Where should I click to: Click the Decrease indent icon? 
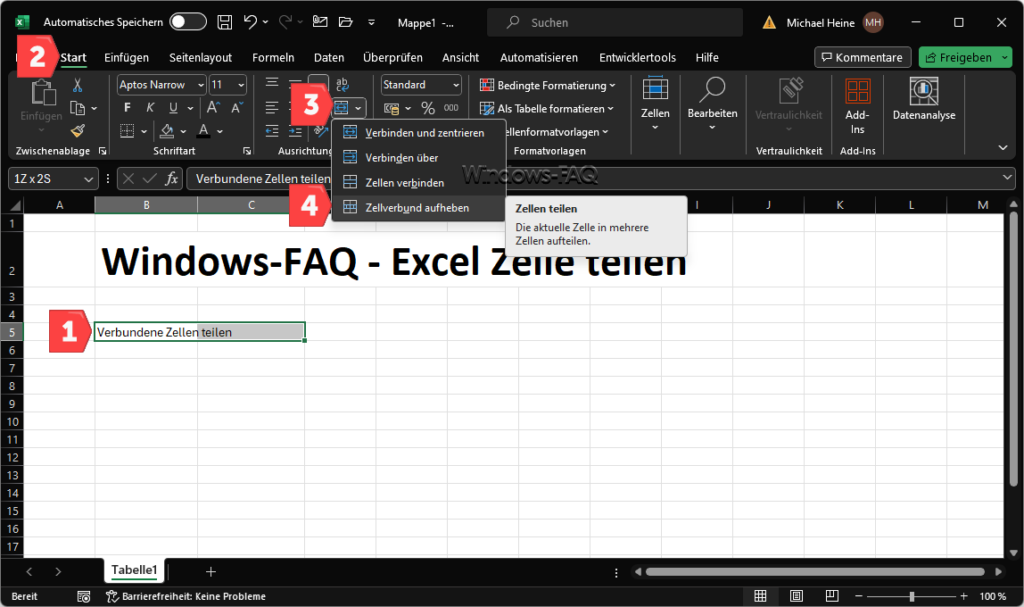[x=272, y=131]
